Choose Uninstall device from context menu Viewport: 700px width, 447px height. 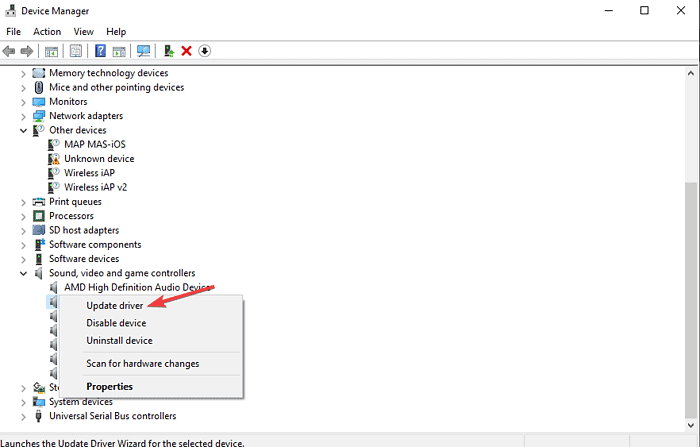click(119, 341)
